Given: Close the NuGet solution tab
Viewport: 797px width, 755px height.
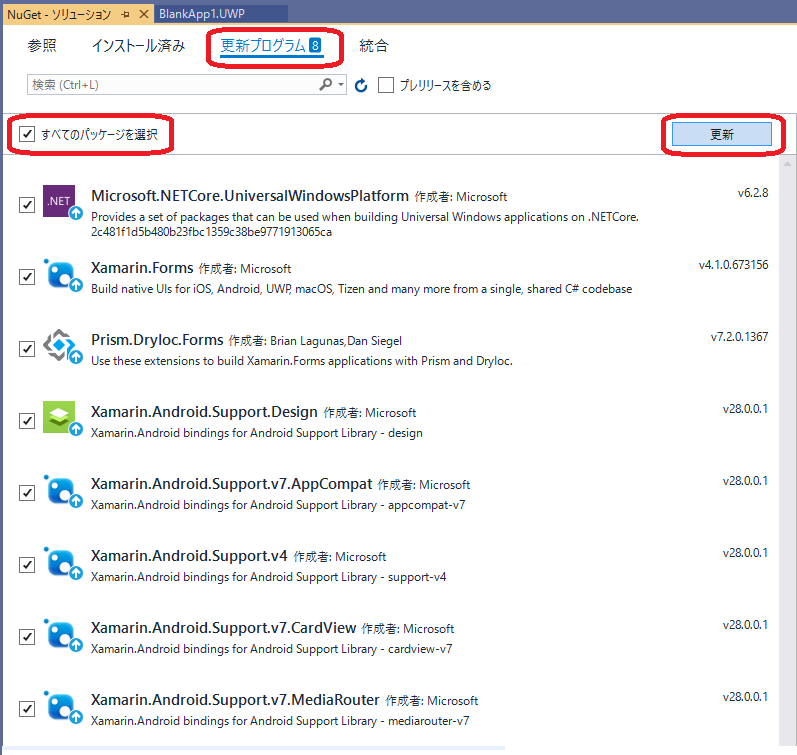Looking at the screenshot, I should [144, 14].
